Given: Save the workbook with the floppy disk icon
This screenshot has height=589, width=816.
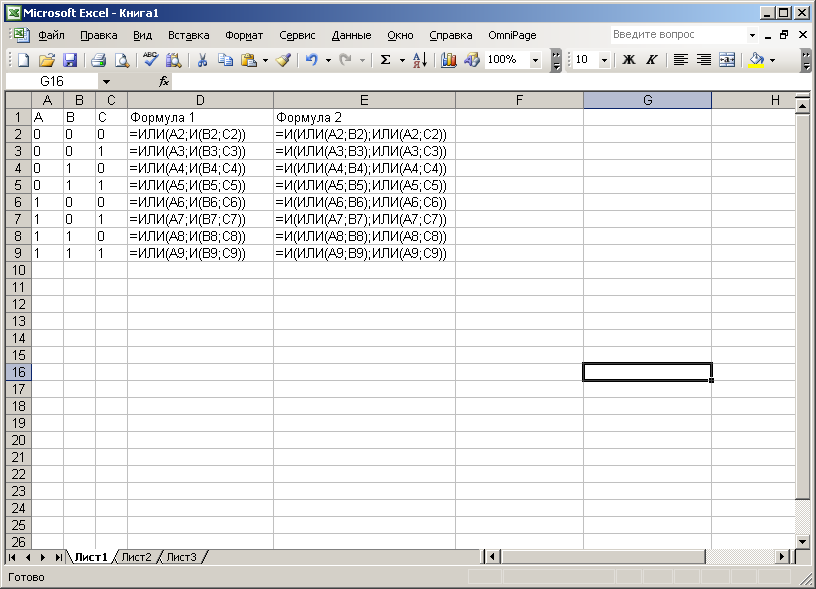Looking at the screenshot, I should pyautogui.click(x=70, y=60).
